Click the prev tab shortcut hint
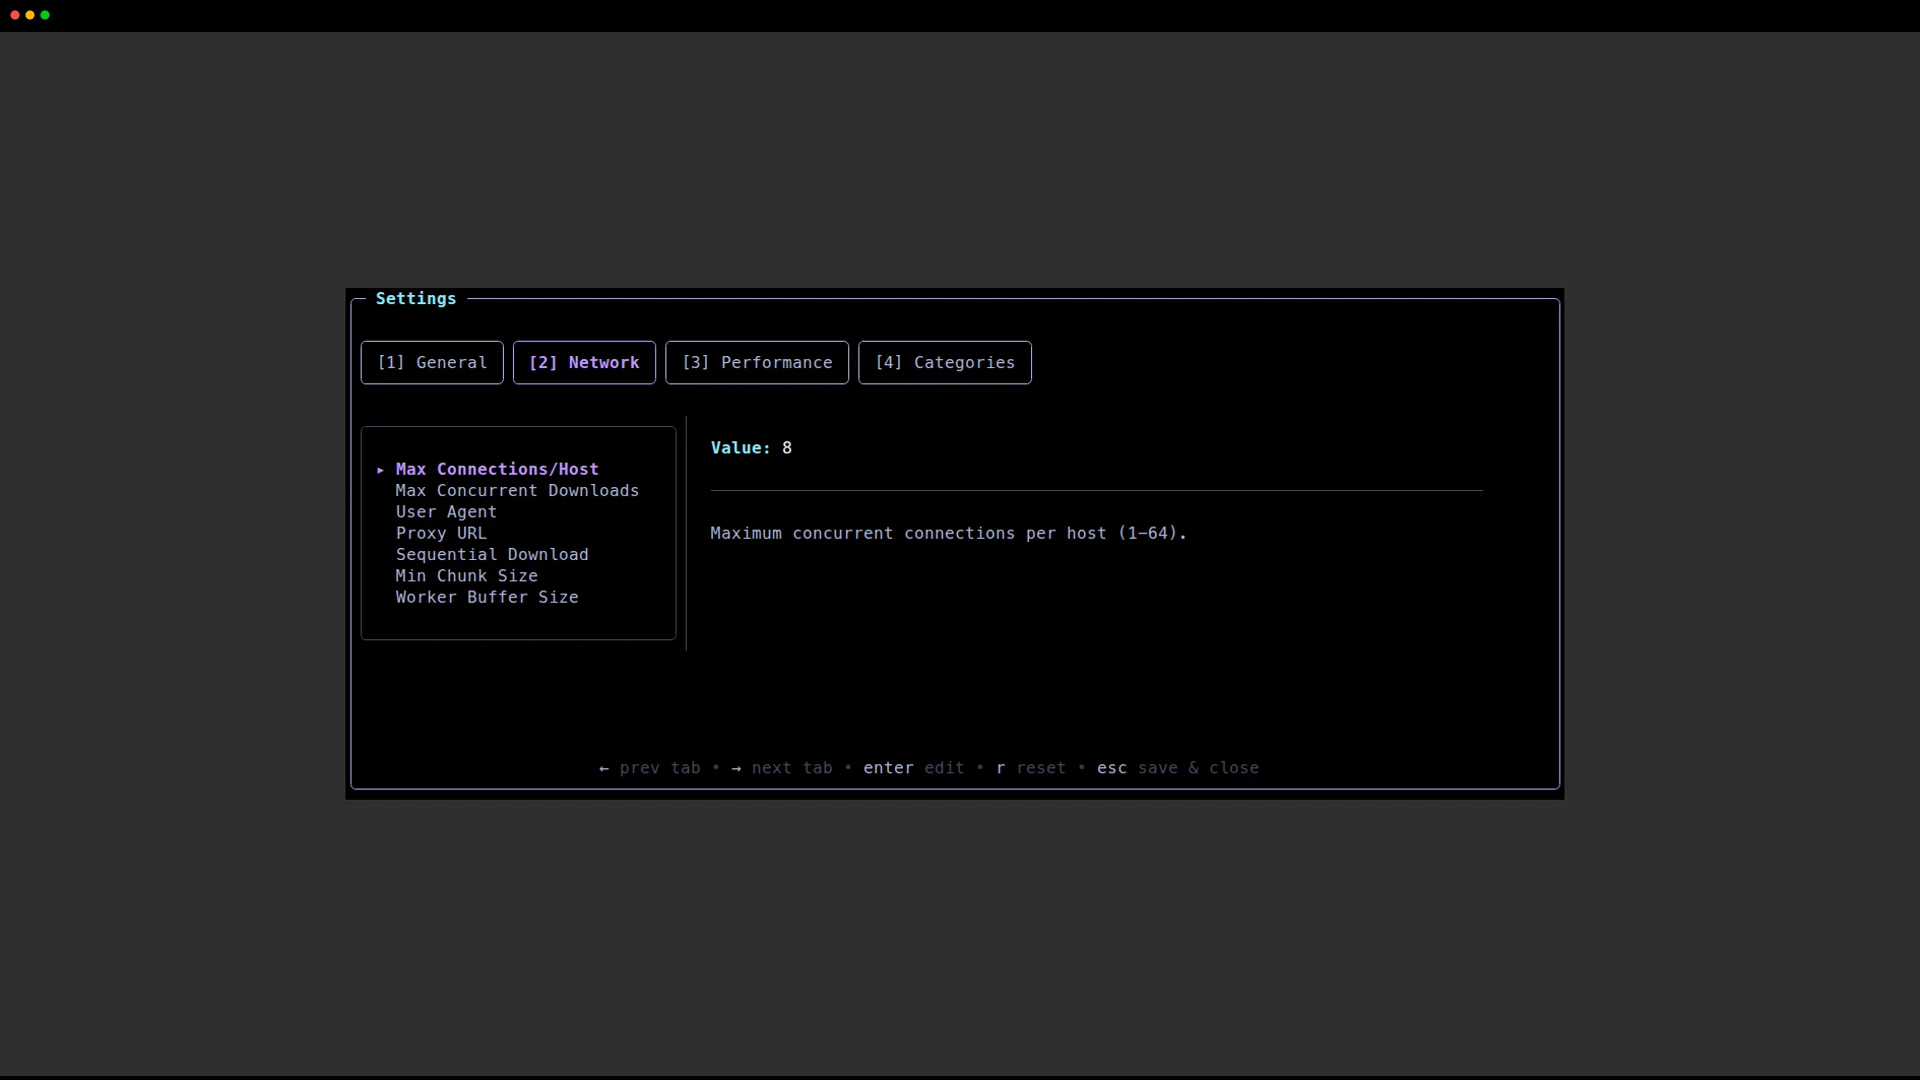This screenshot has width=1920, height=1080. 650,768
